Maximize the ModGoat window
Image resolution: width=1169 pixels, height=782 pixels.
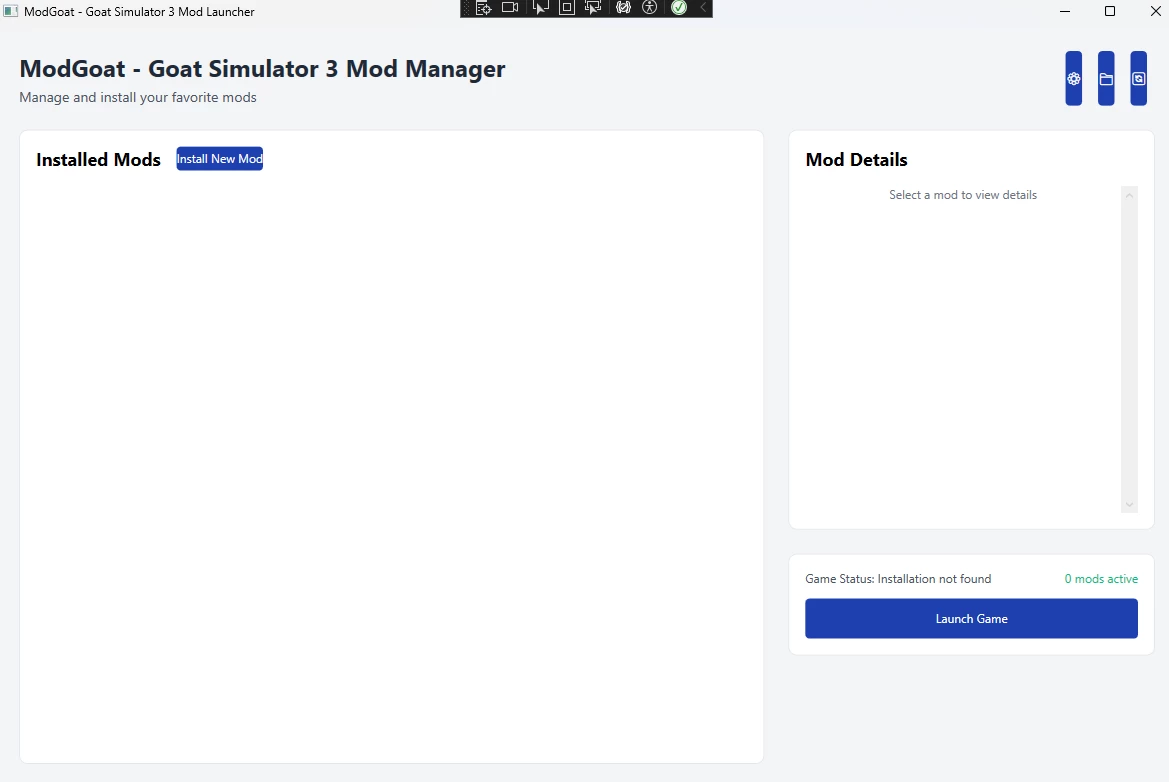[1109, 11]
